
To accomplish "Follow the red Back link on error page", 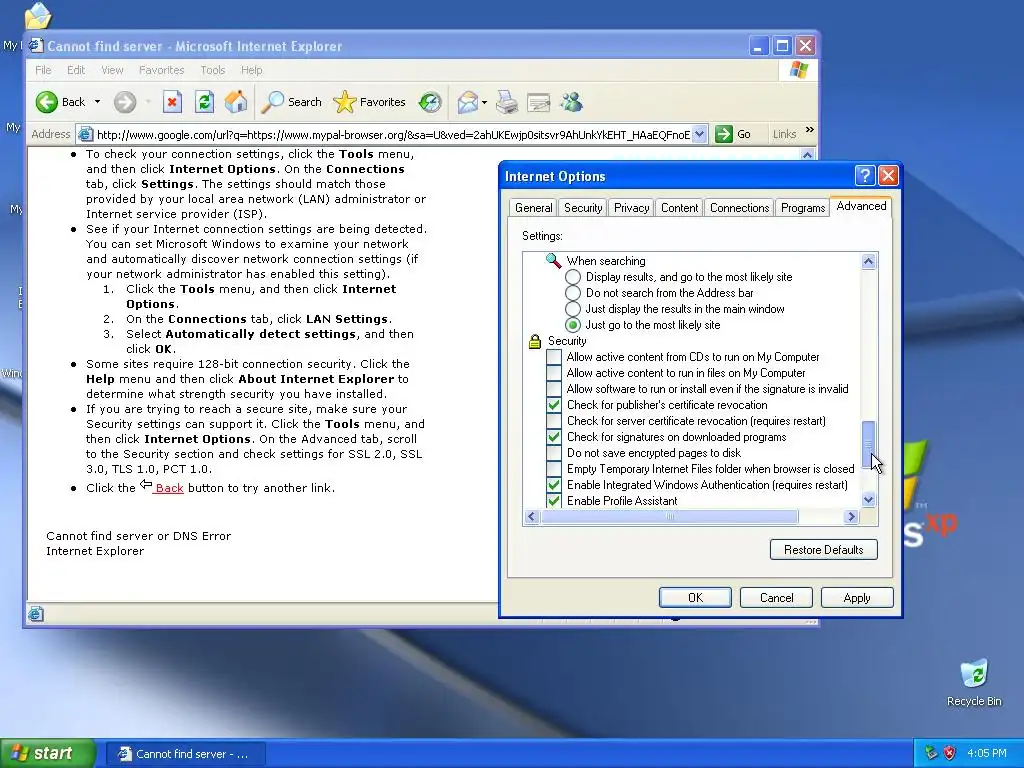I will click(169, 488).
